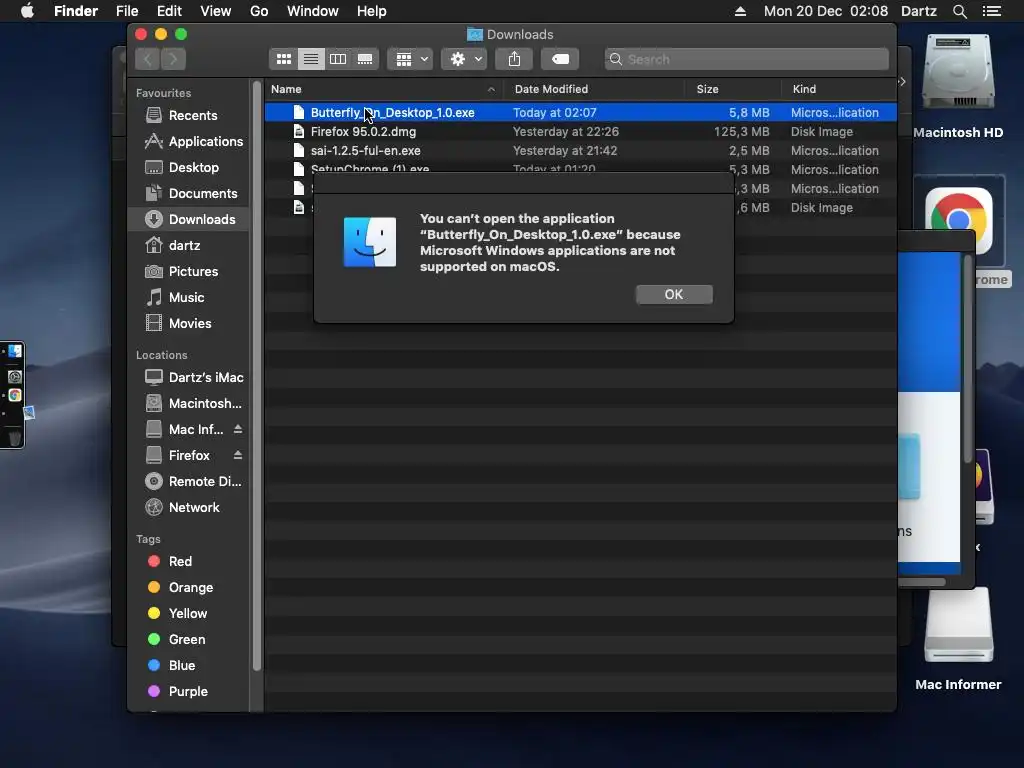
Task: Open the Window menu
Action: [x=313, y=11]
